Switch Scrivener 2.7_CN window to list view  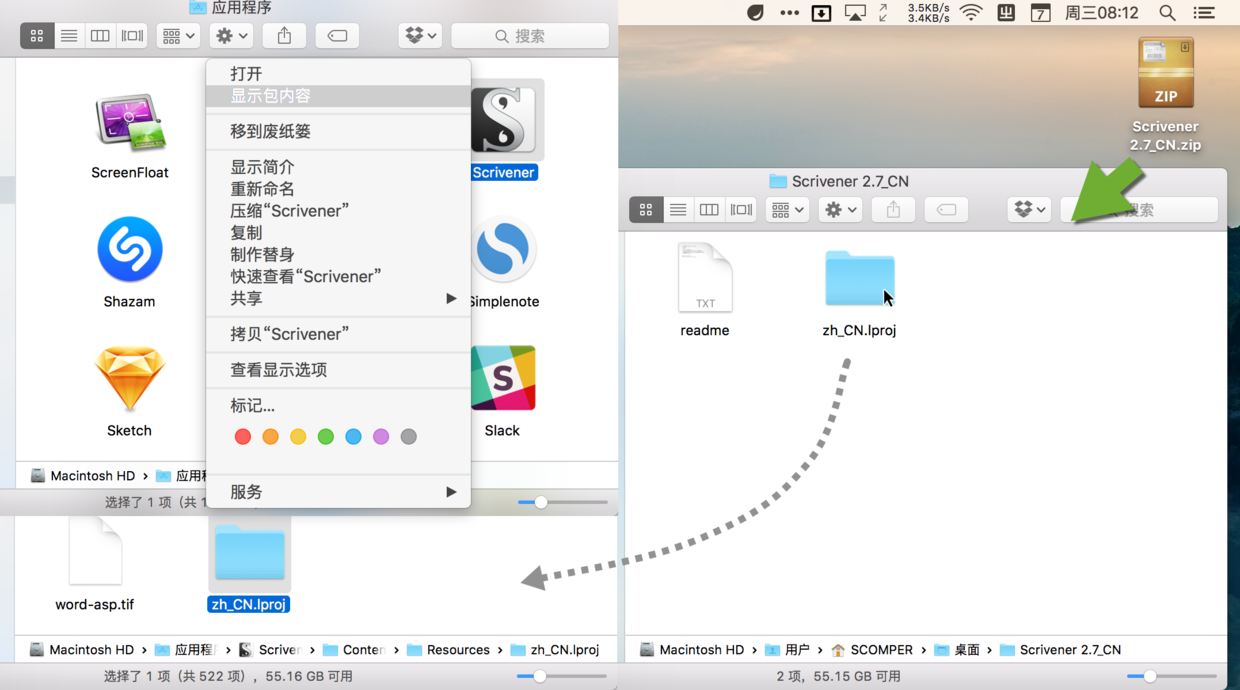point(678,210)
